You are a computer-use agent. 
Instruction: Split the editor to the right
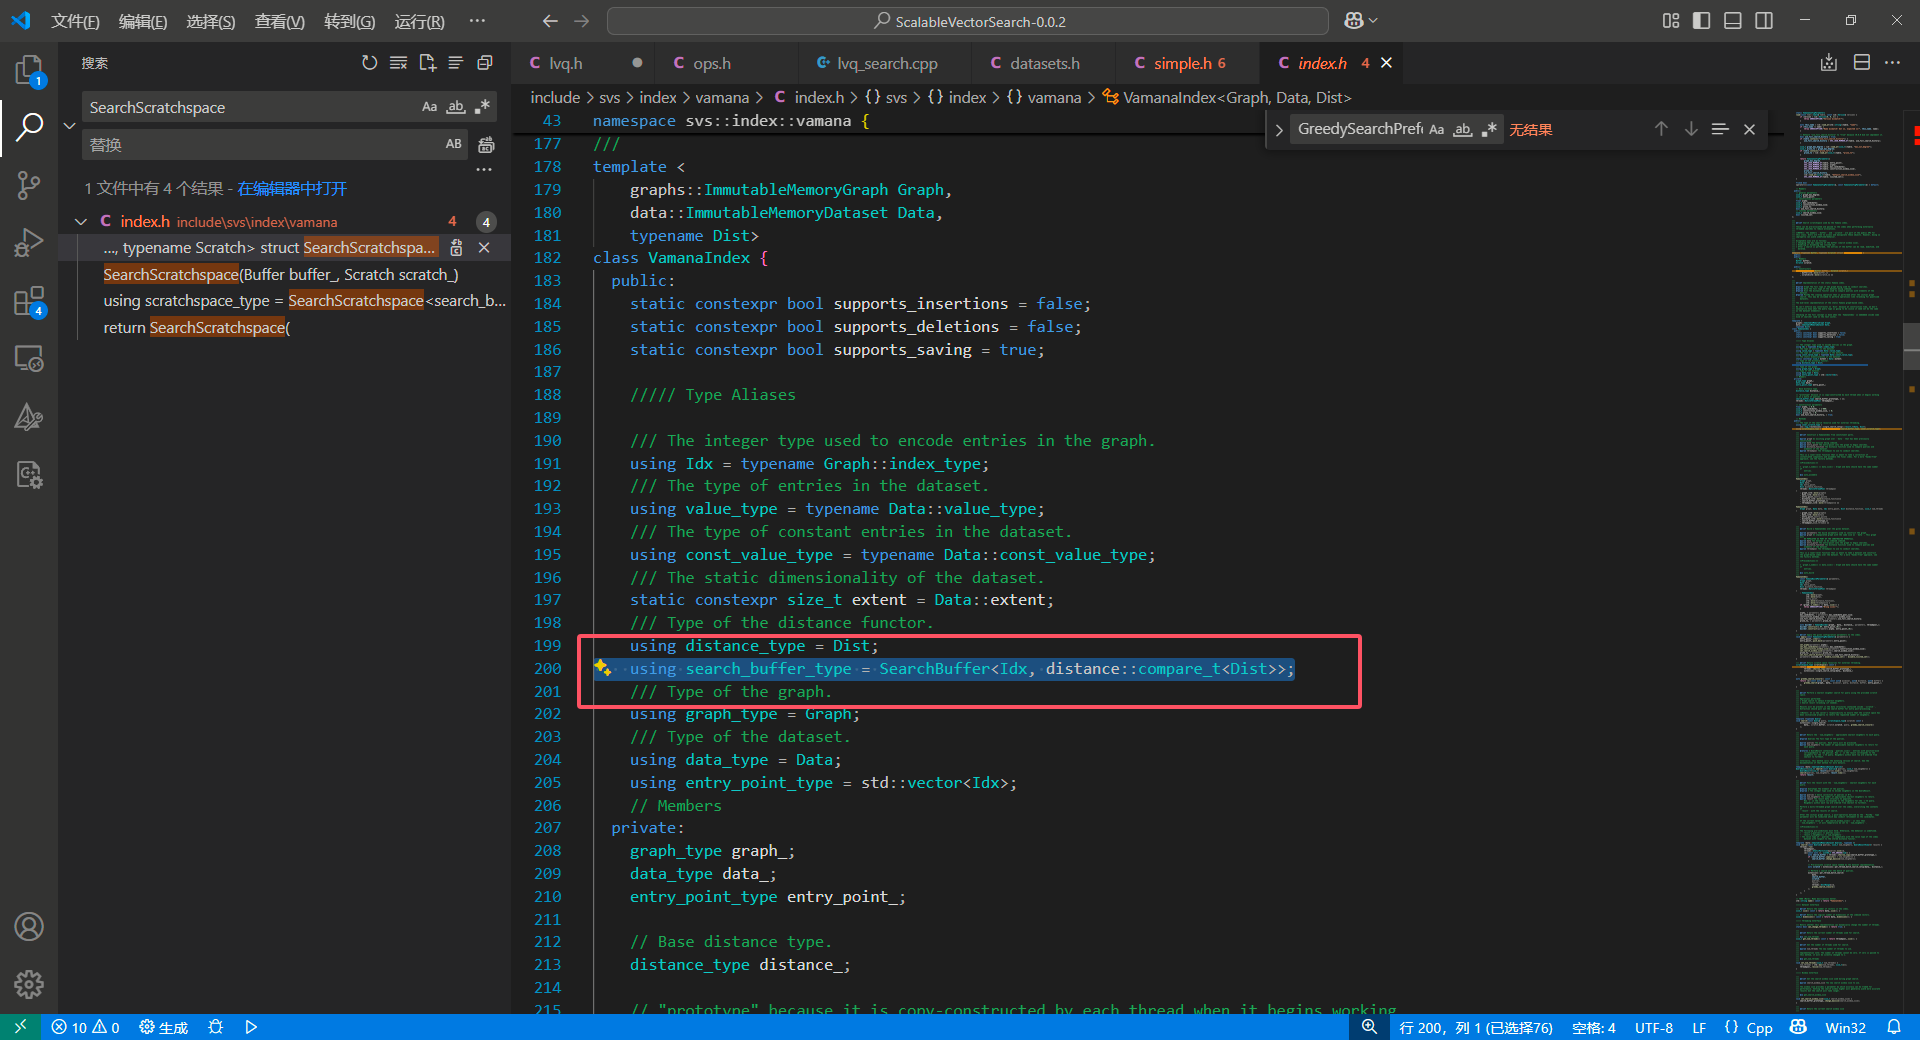coord(1861,63)
